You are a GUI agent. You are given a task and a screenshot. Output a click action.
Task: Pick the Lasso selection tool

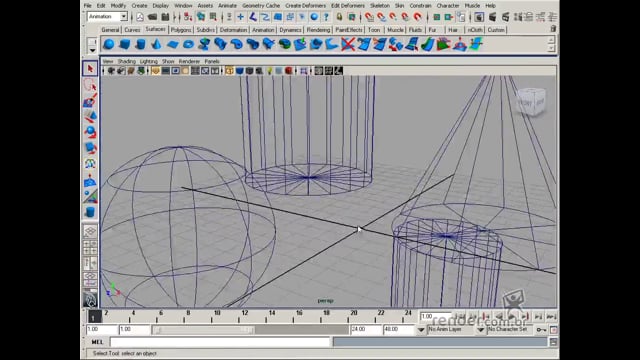point(90,85)
